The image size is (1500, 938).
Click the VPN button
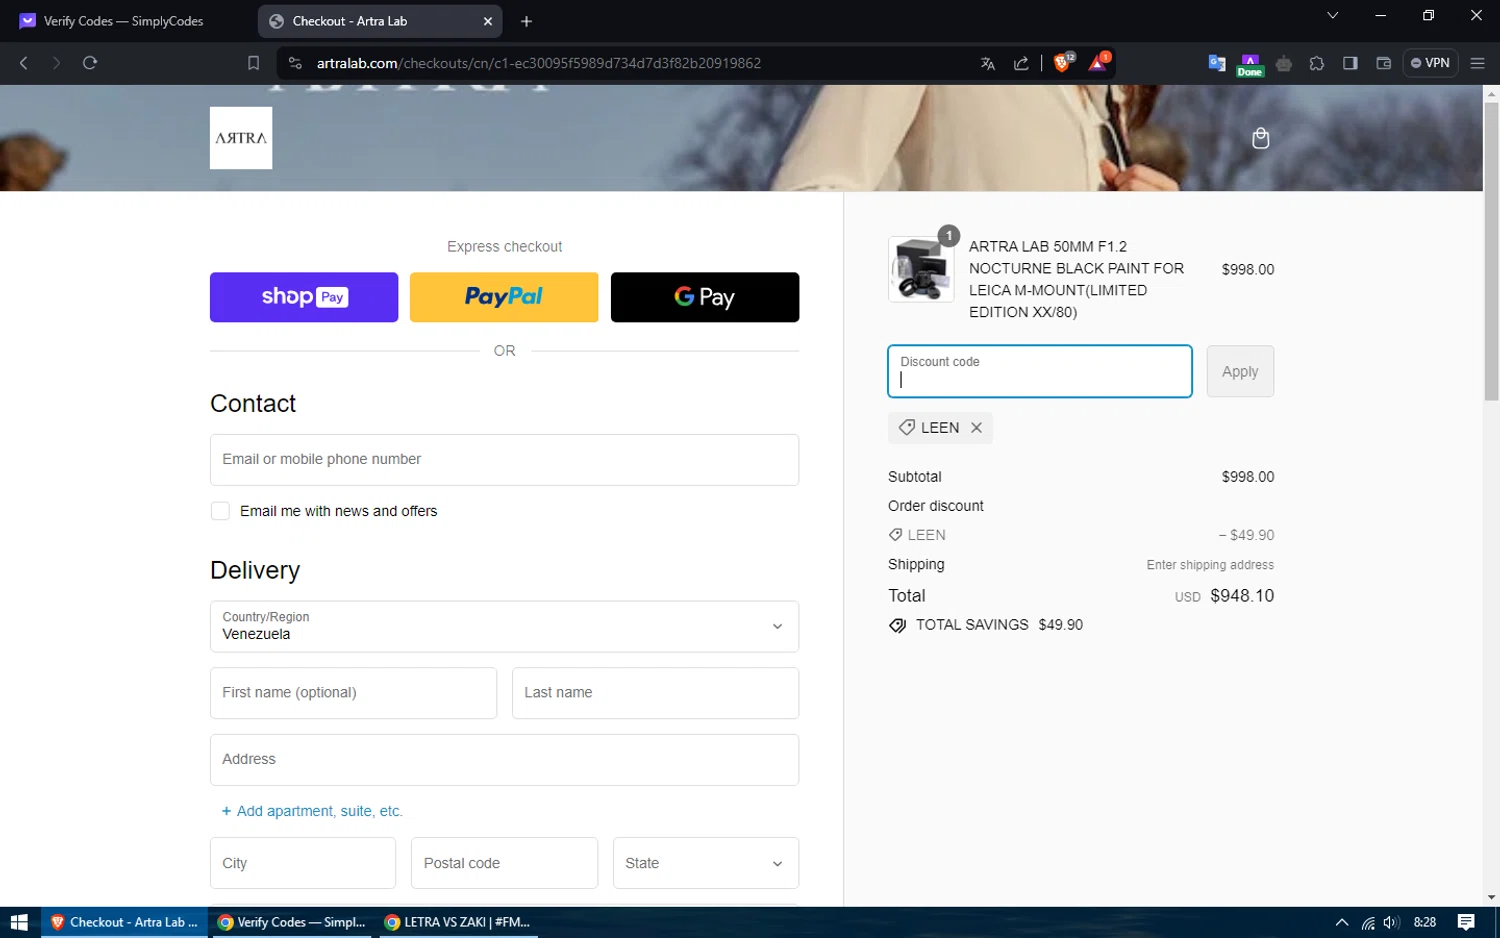coord(1430,63)
